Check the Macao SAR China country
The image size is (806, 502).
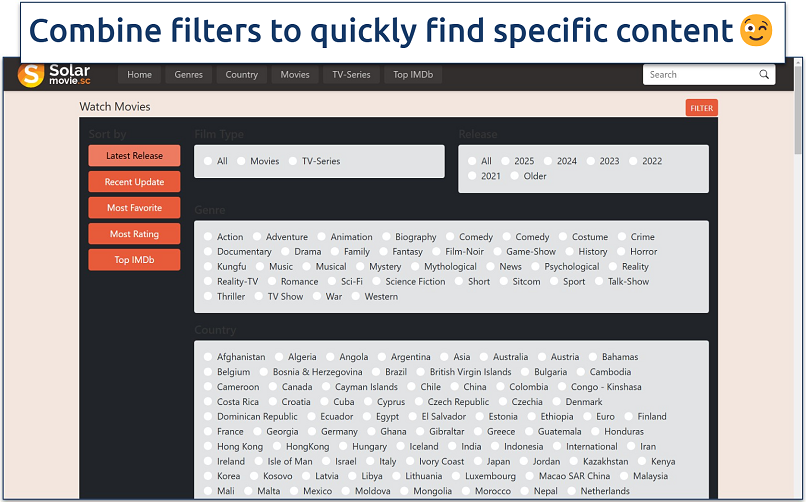pos(529,476)
